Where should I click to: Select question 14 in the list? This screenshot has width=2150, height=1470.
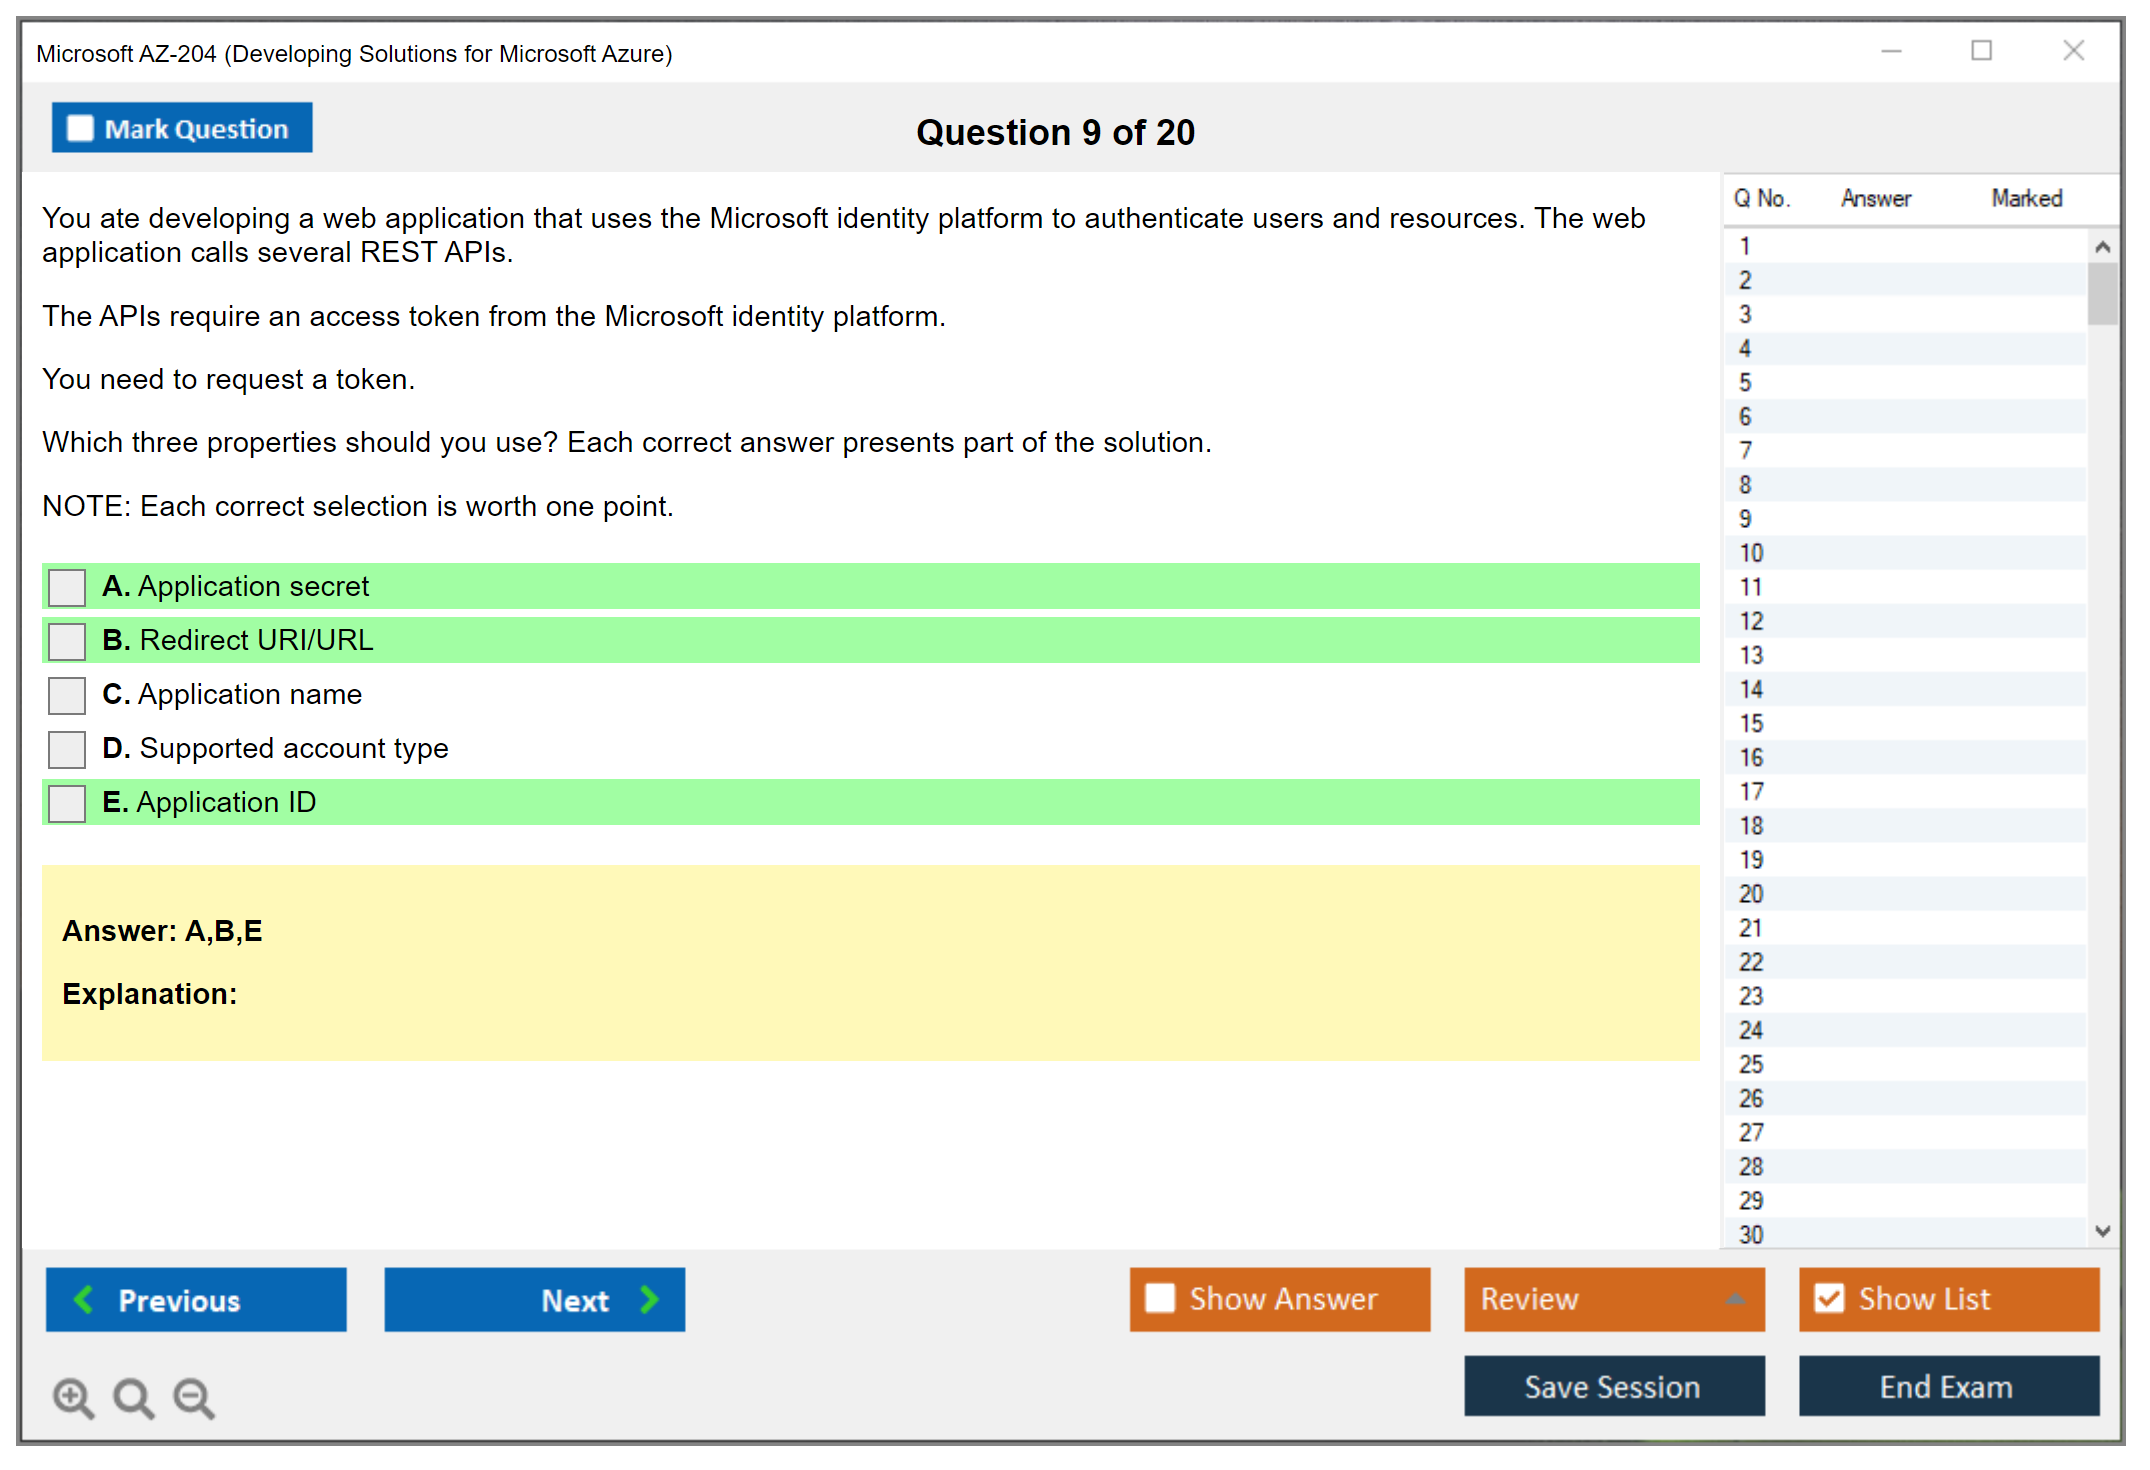click(1751, 689)
